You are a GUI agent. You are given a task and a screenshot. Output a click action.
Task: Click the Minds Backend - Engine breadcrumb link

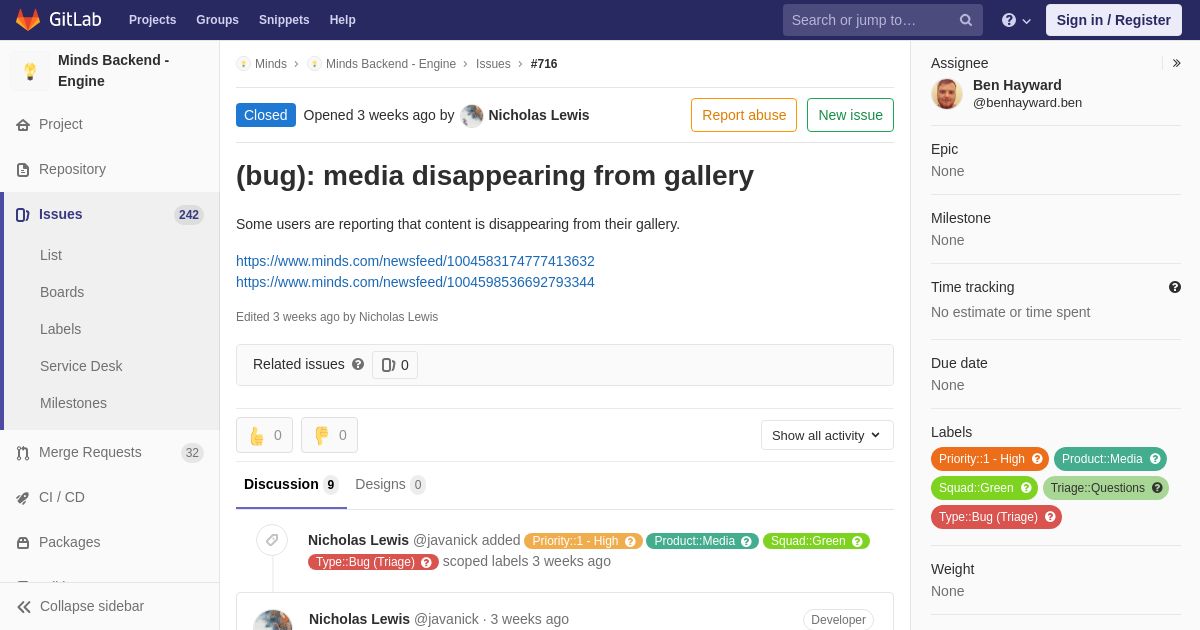click(x=391, y=64)
